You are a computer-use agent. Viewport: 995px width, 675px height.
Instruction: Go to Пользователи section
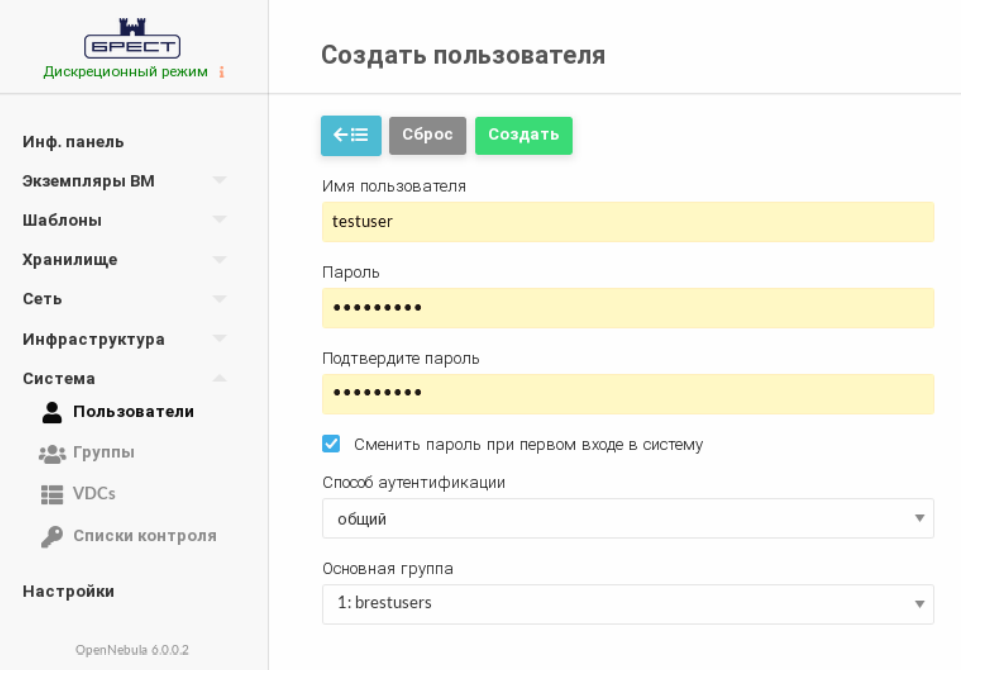click(x=133, y=412)
